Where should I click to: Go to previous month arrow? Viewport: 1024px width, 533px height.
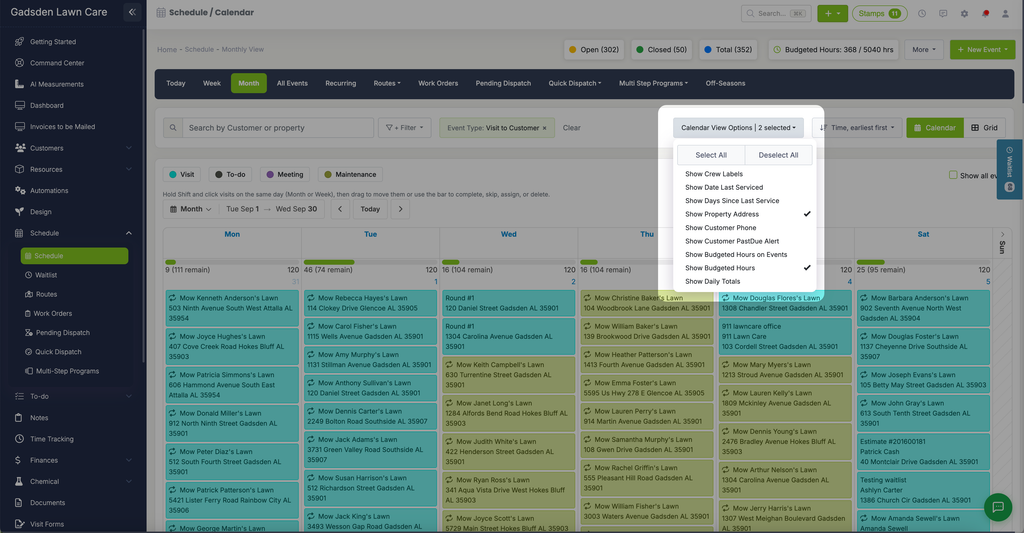pyautogui.click(x=340, y=209)
